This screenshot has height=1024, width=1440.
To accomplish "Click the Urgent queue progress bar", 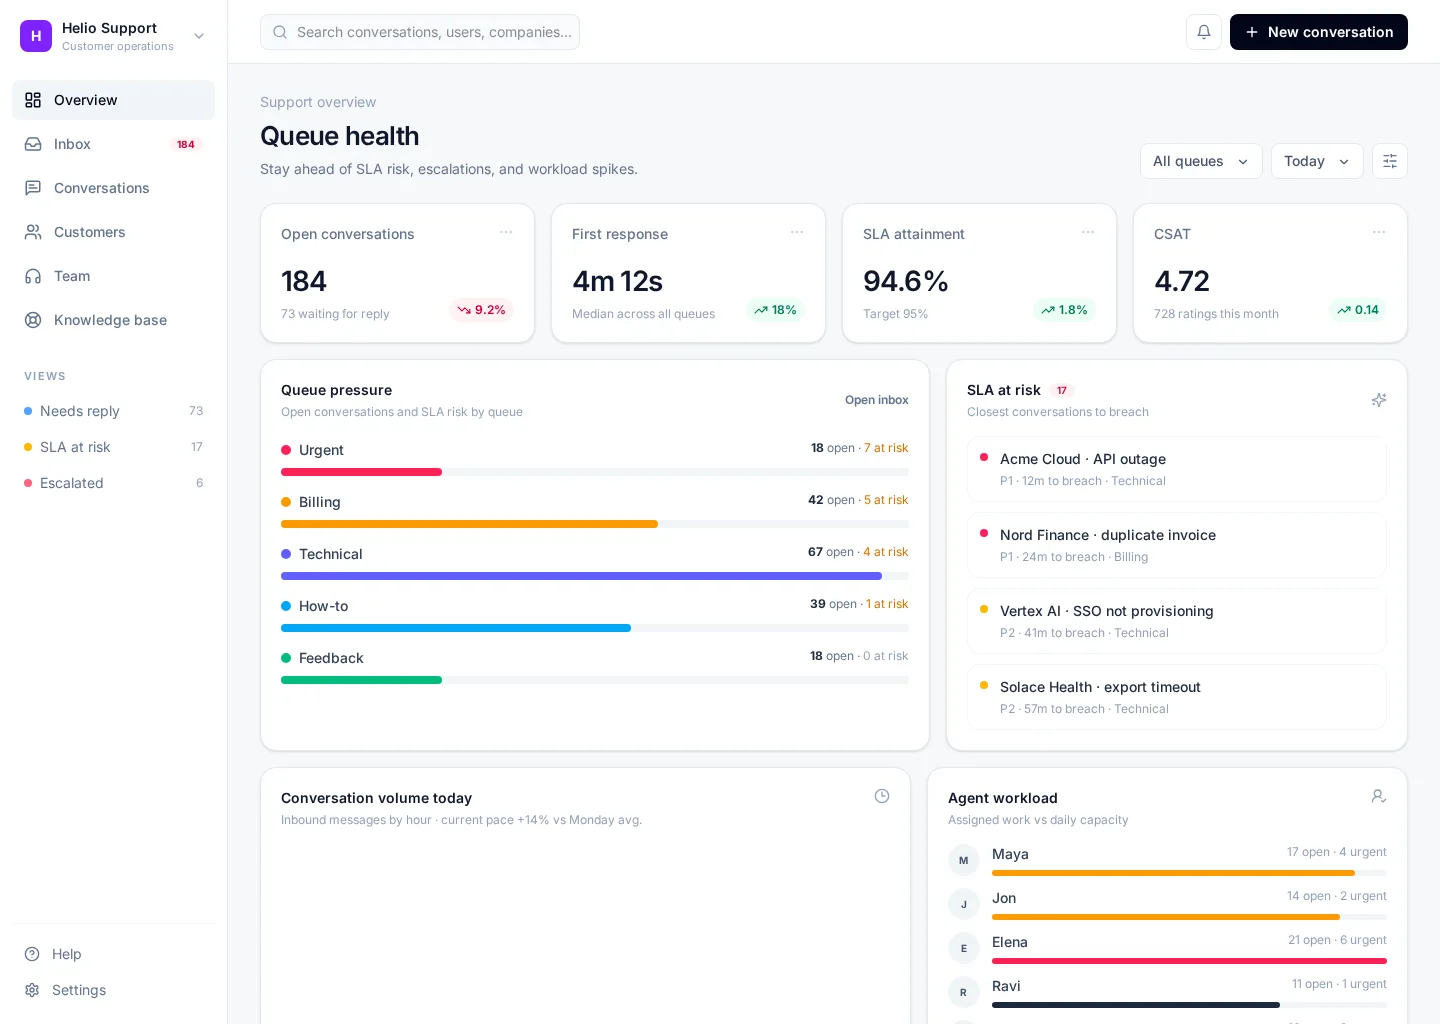I will (x=595, y=472).
